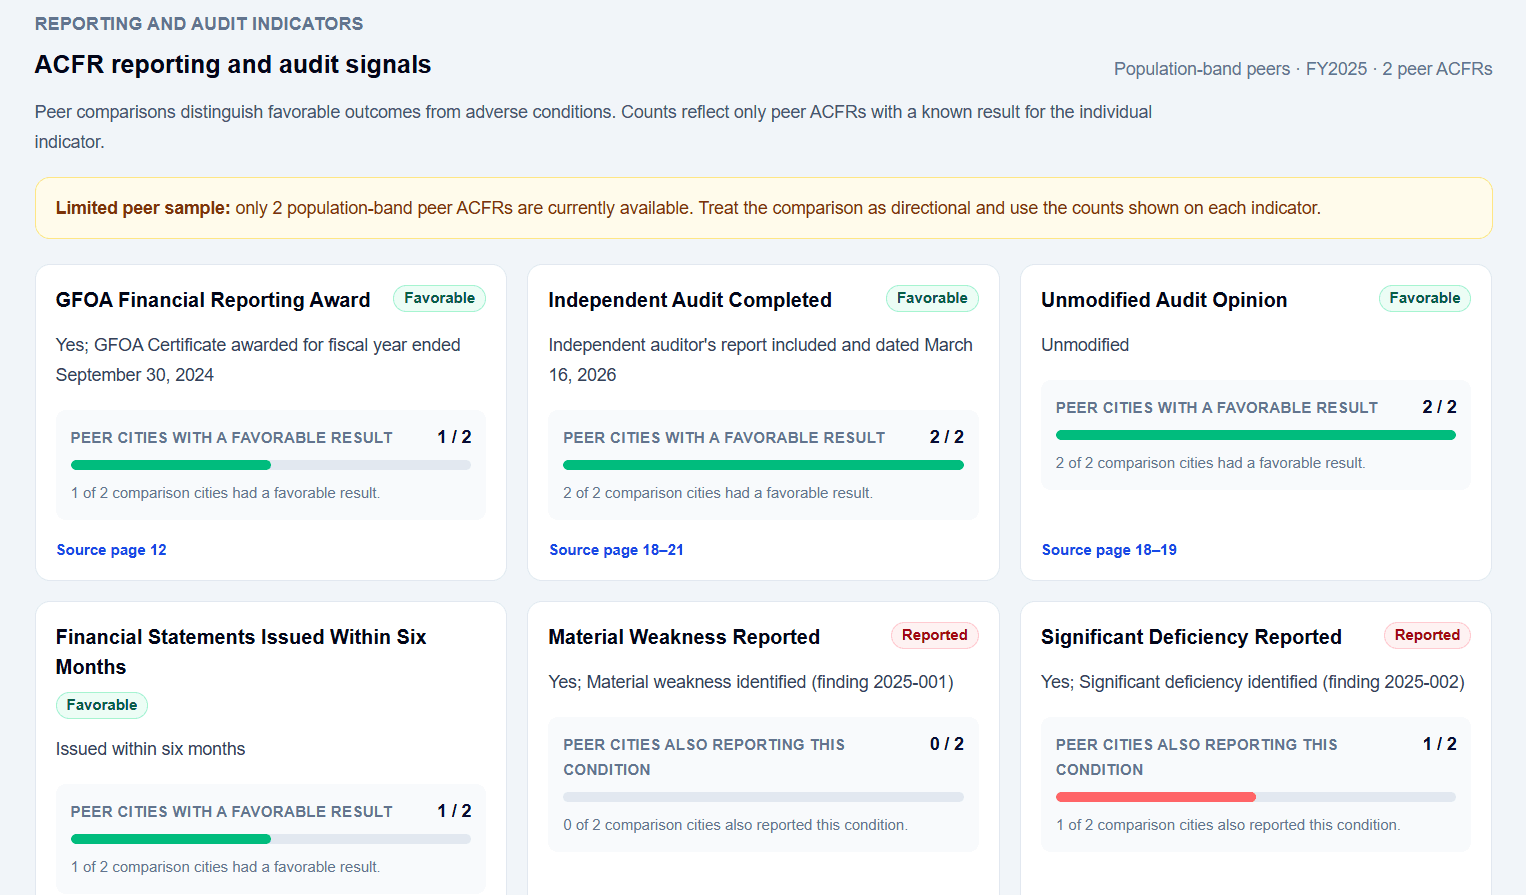Click Financial Statements card Favorable badge

102,705
